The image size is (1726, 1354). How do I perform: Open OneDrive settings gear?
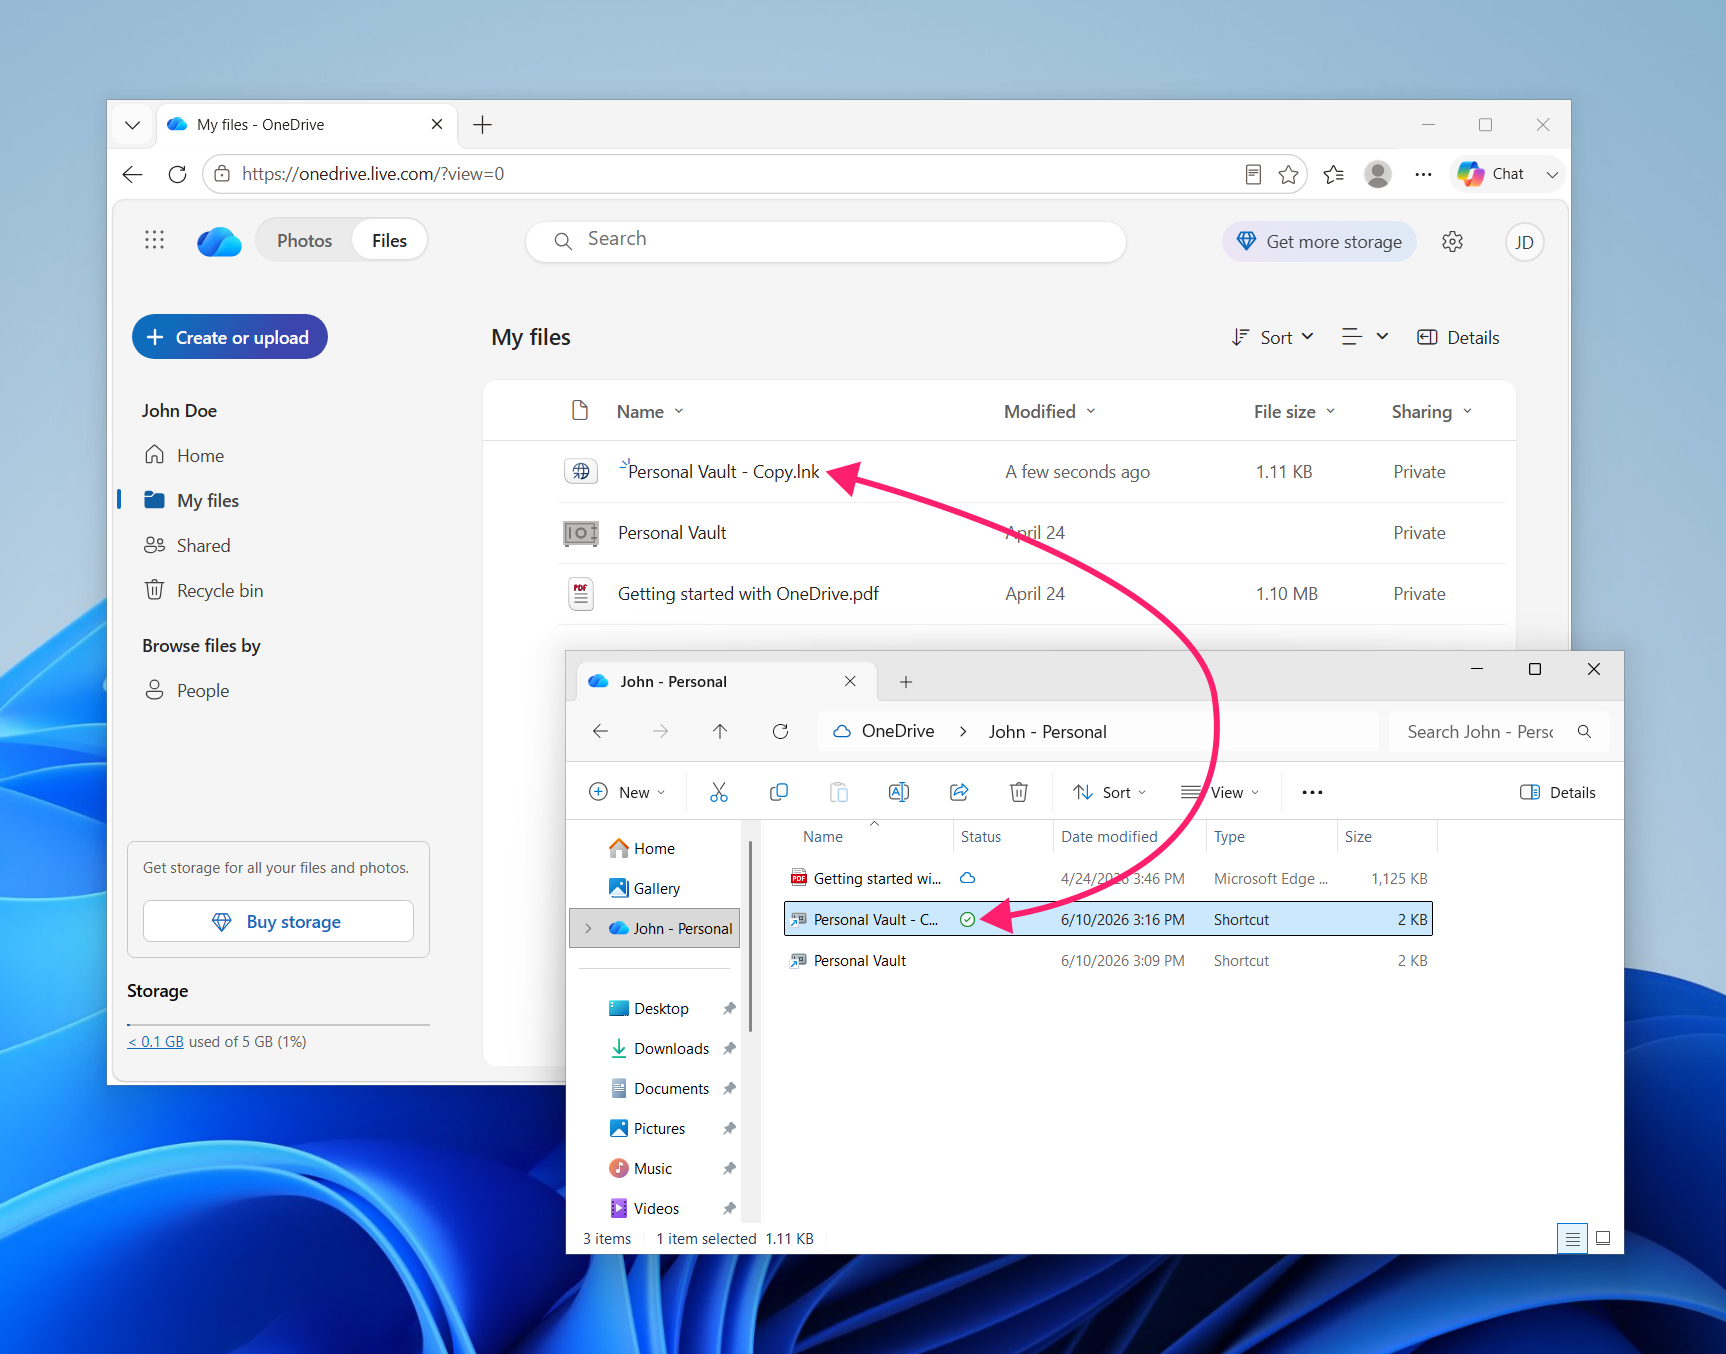coord(1452,241)
